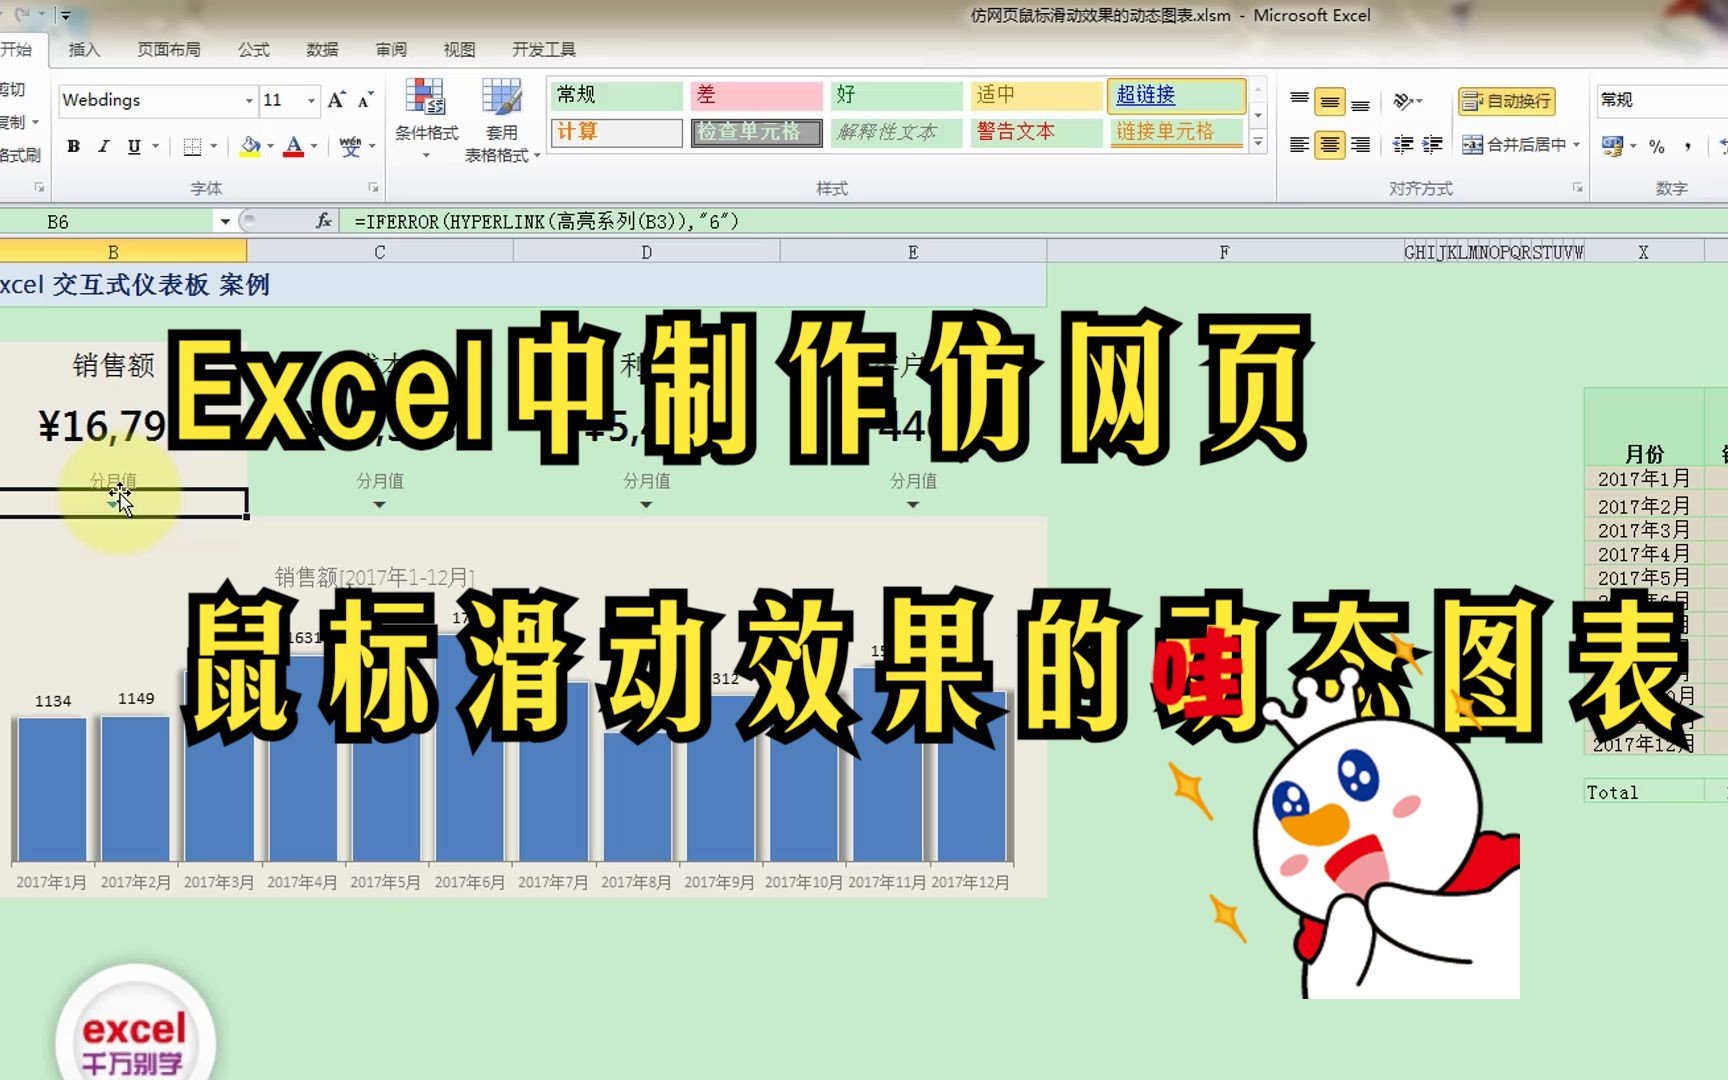Open the Data (数据) tab
This screenshot has width=1728, height=1080.
[322, 49]
